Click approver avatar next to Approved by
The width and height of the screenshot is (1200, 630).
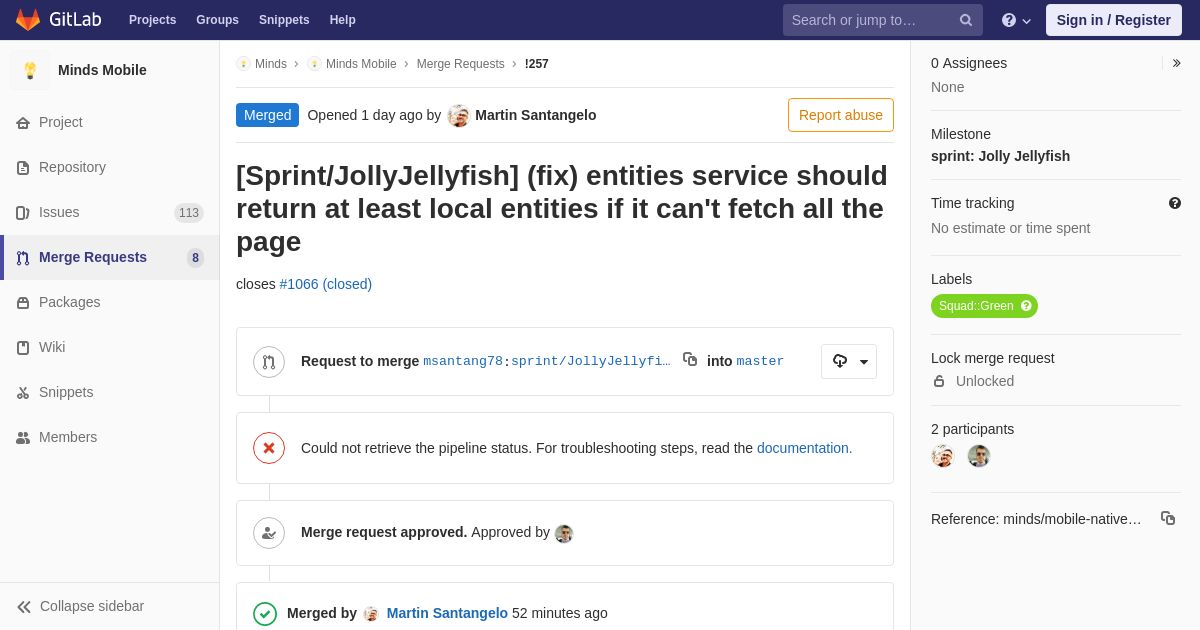[x=564, y=534]
